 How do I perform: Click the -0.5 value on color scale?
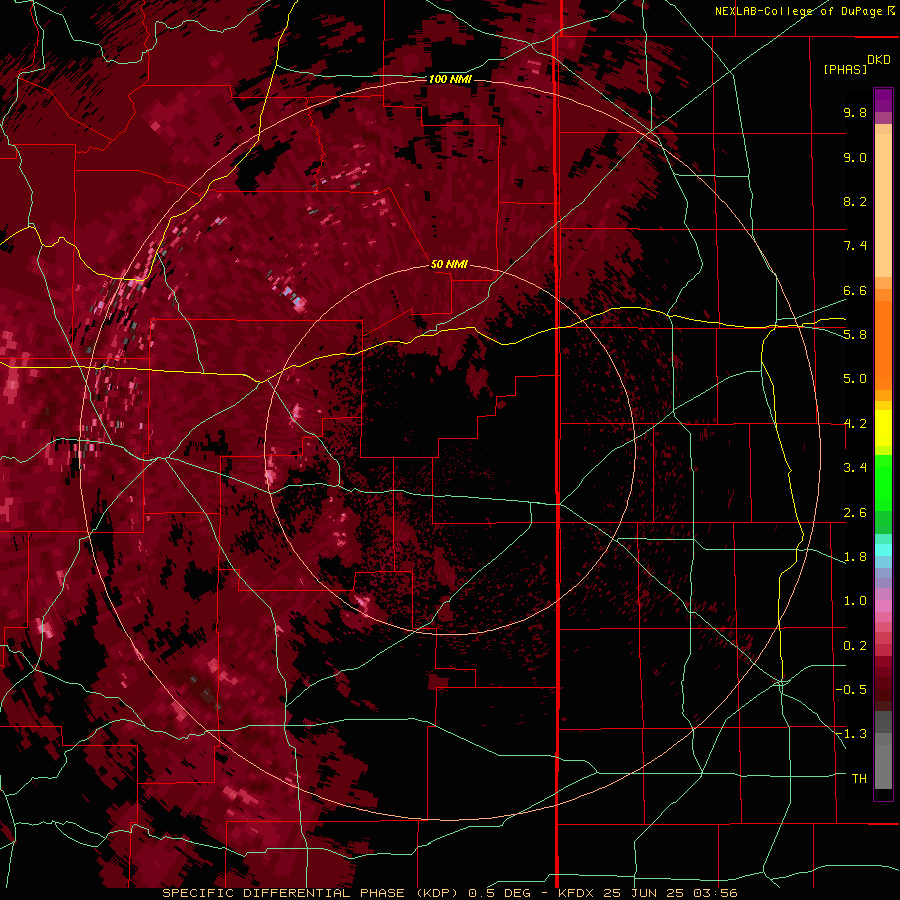pyautogui.click(x=851, y=690)
